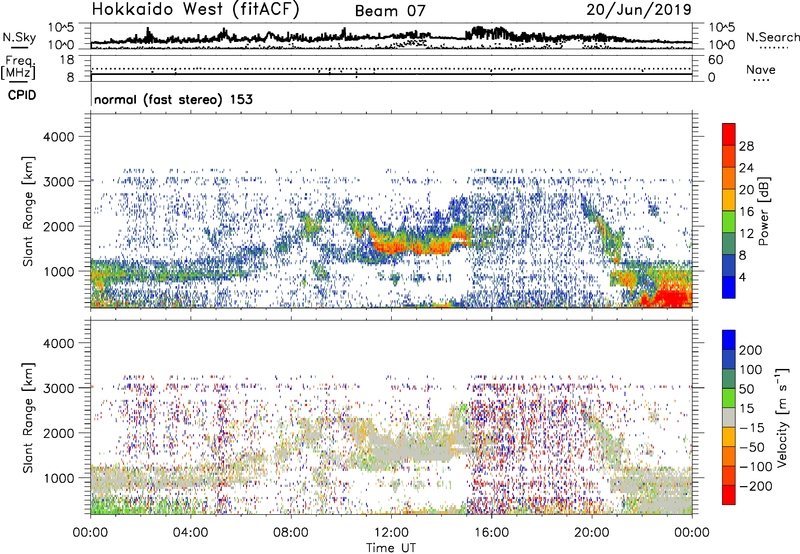Click 'Slant Range [km]' label of power panel
Image resolution: width=800 pixels, height=554 pixels.
click(x=28, y=211)
